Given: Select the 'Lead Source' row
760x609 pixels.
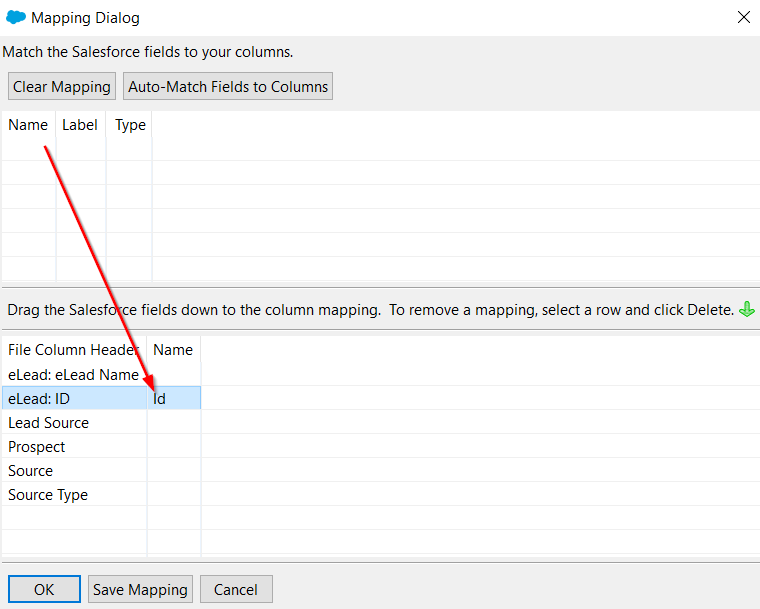Looking at the screenshot, I should [x=101, y=422].
